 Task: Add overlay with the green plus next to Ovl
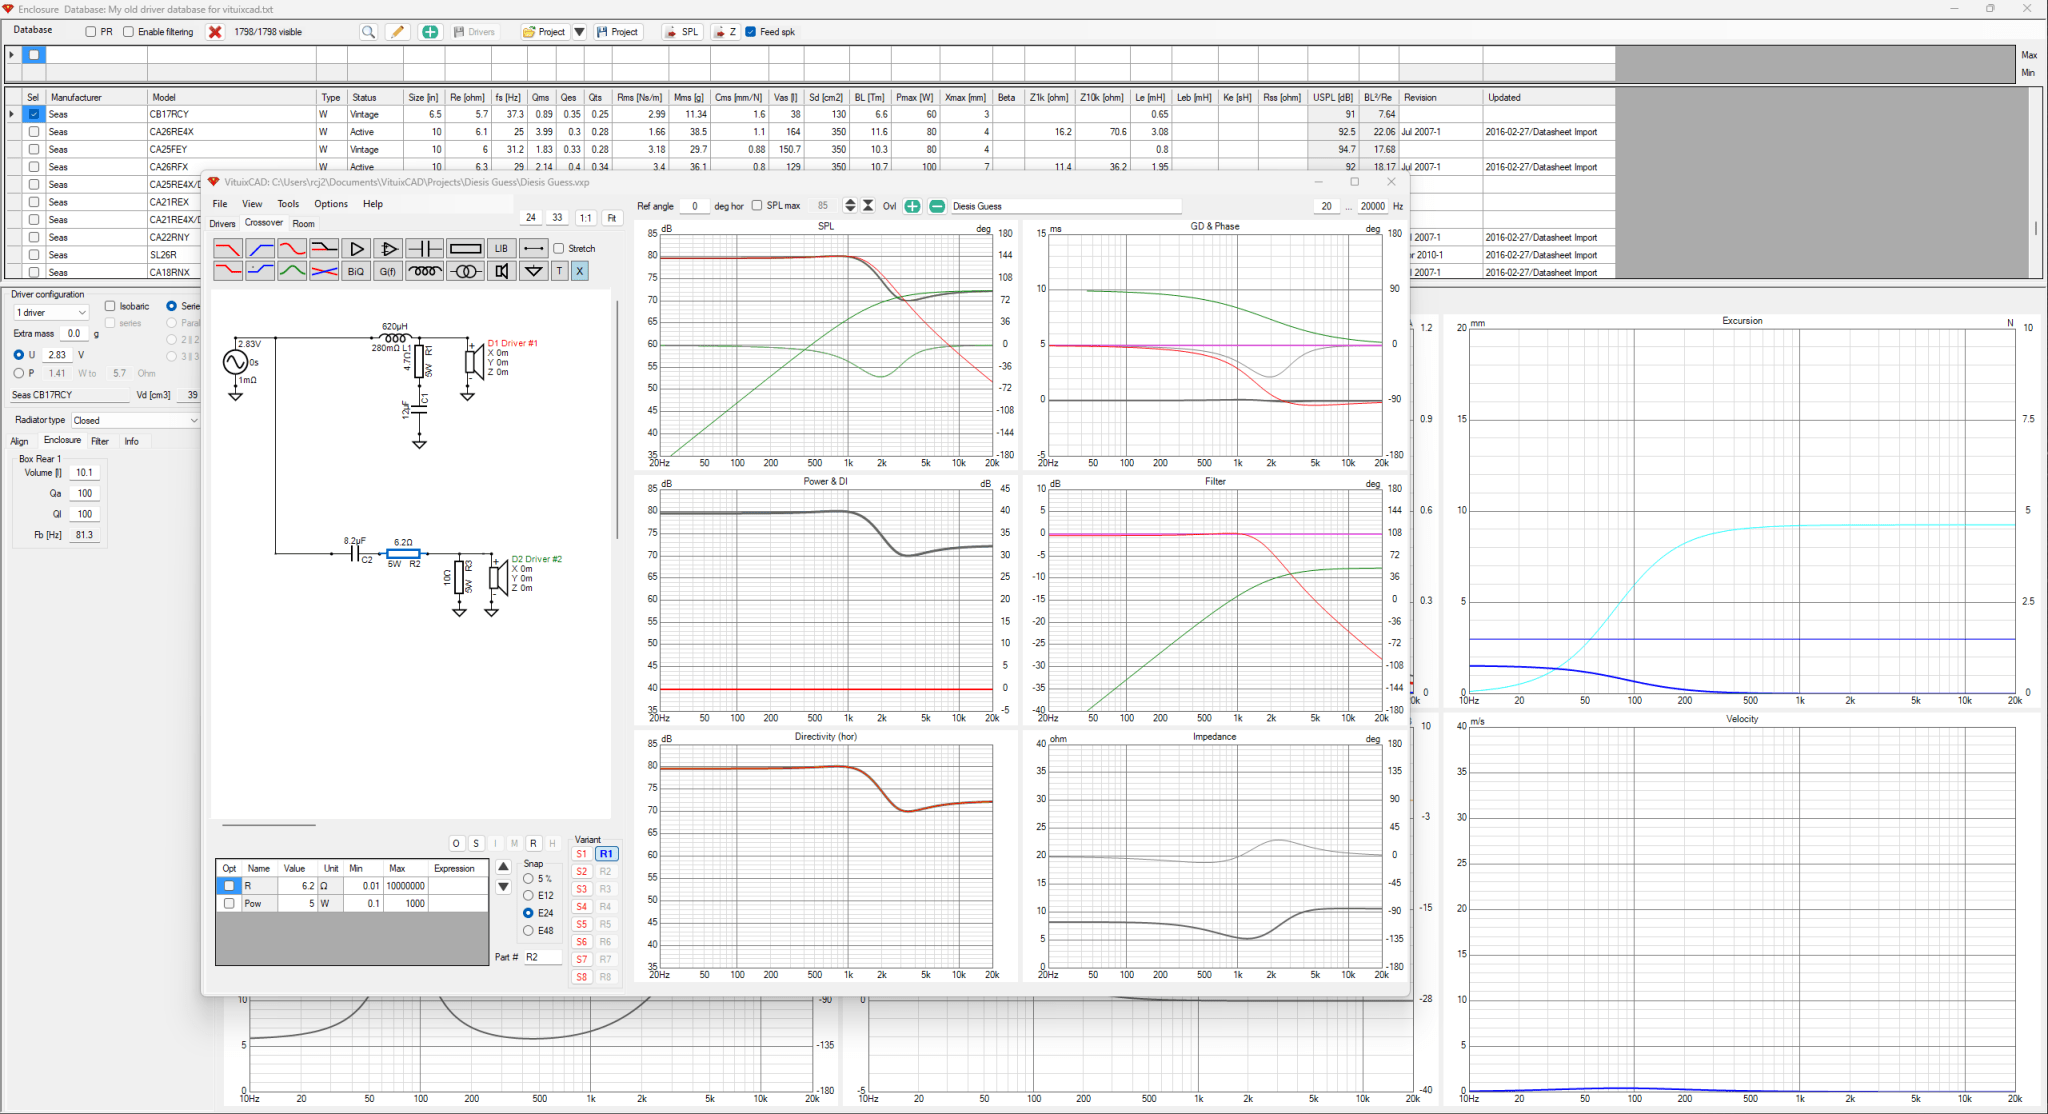(912, 206)
